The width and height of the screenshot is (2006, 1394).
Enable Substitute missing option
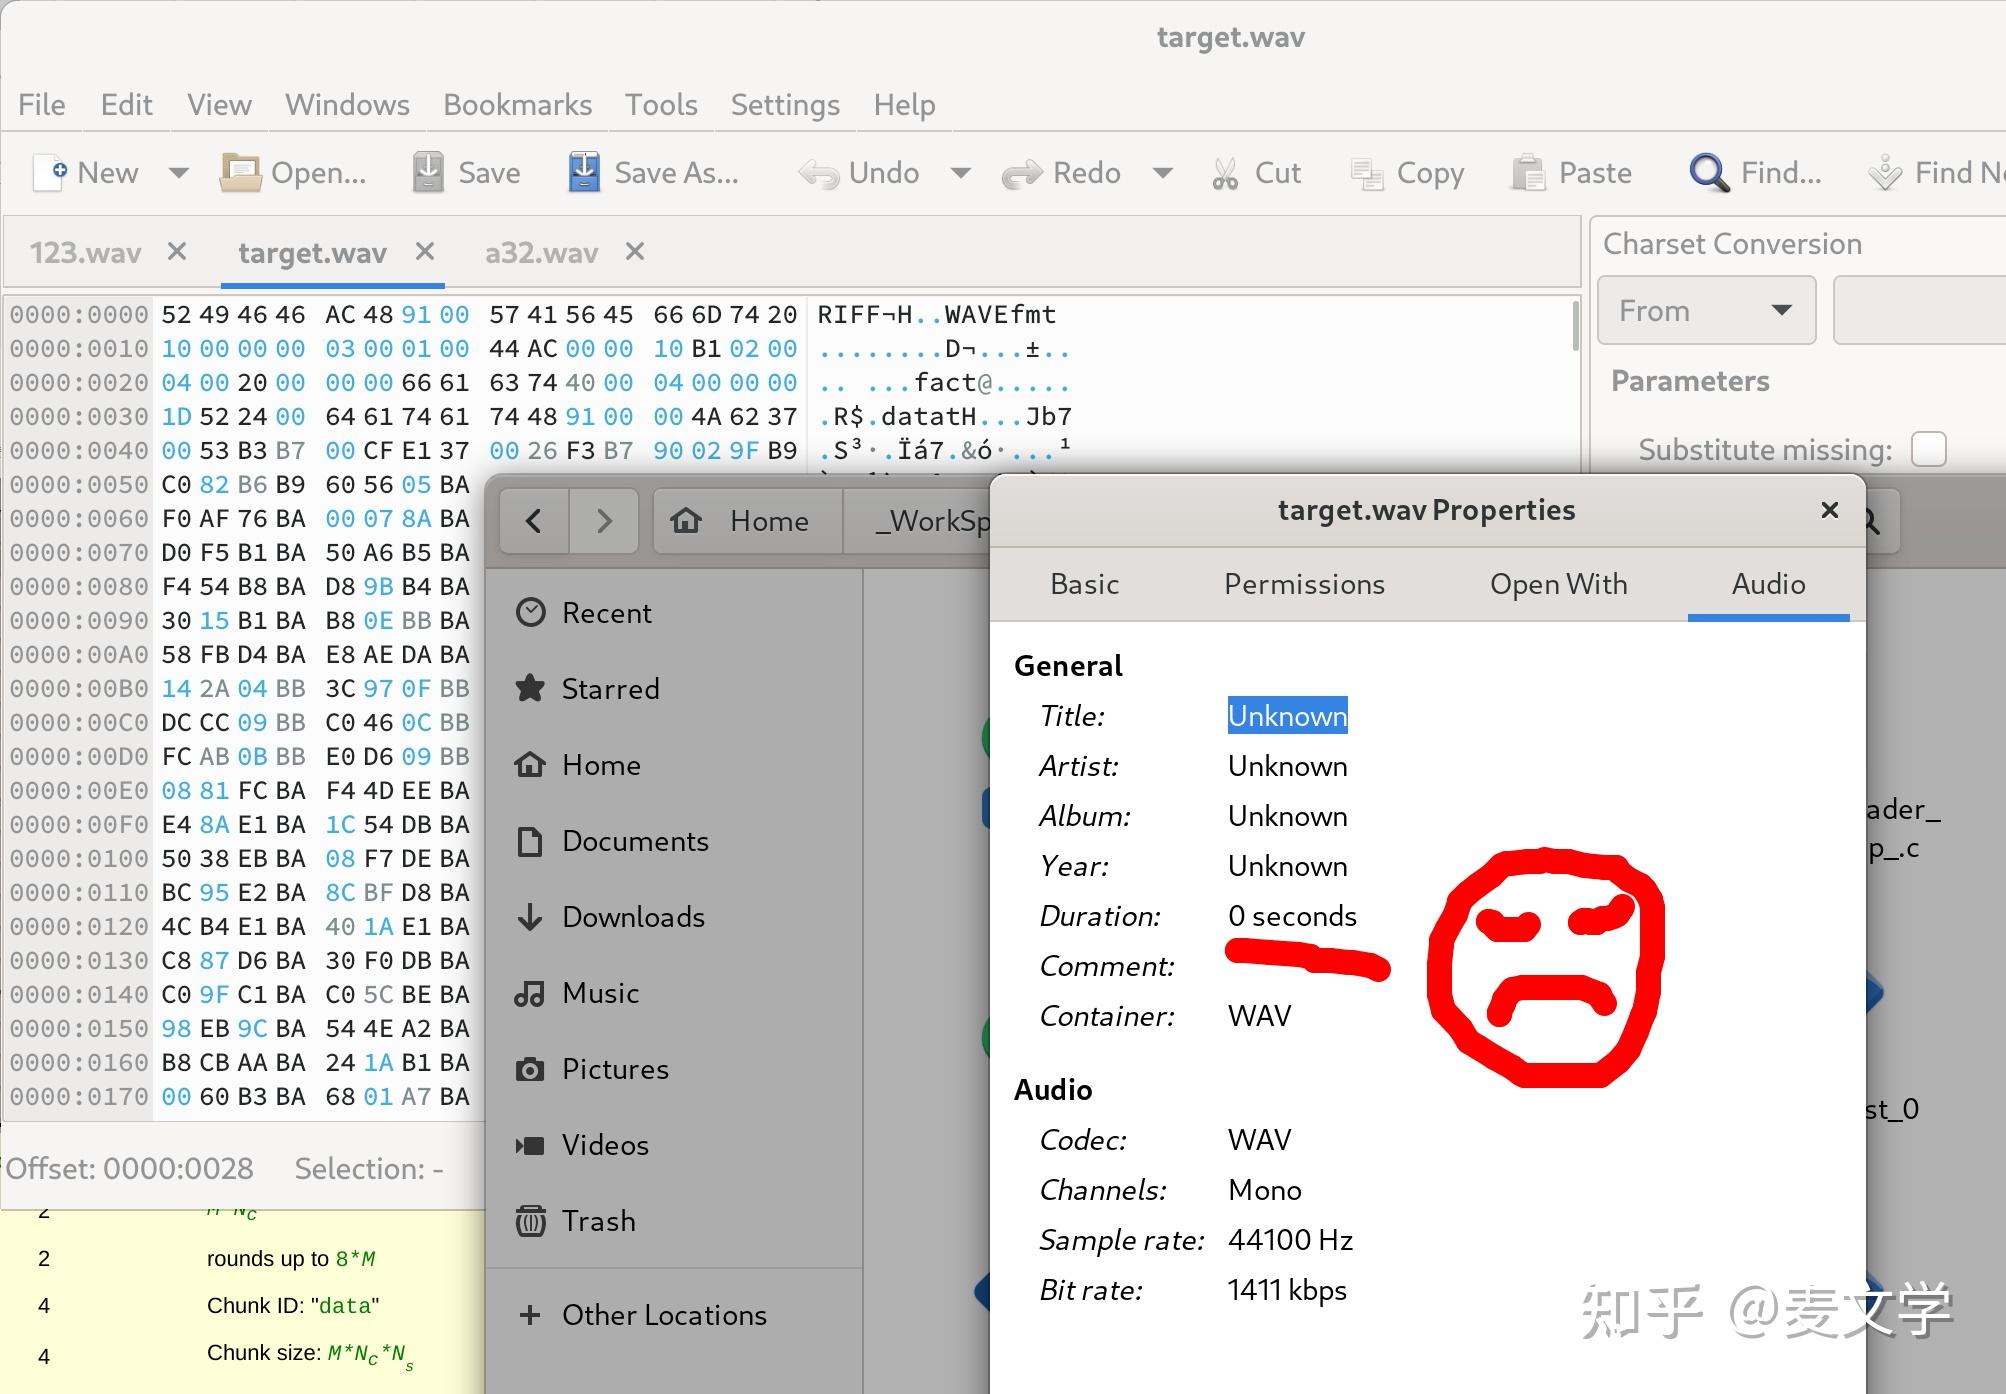[x=1929, y=449]
